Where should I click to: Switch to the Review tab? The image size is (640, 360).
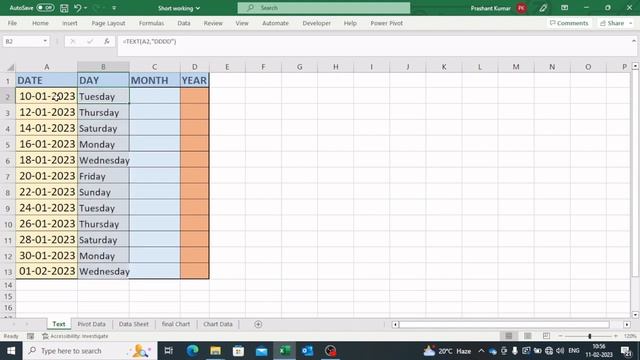213,23
